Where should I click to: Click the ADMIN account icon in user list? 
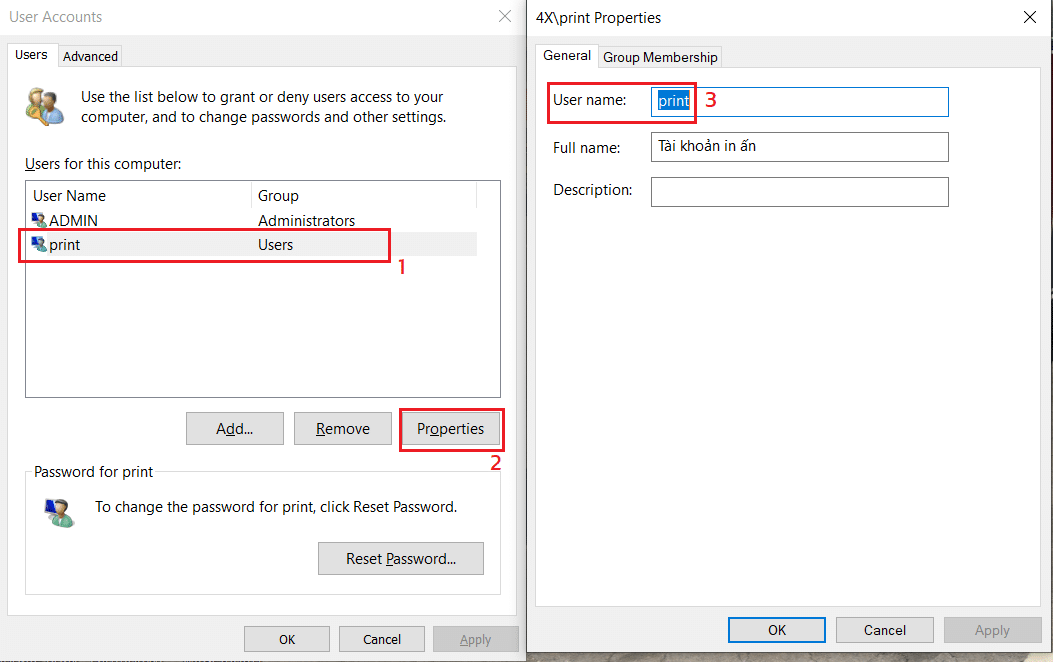point(39,220)
